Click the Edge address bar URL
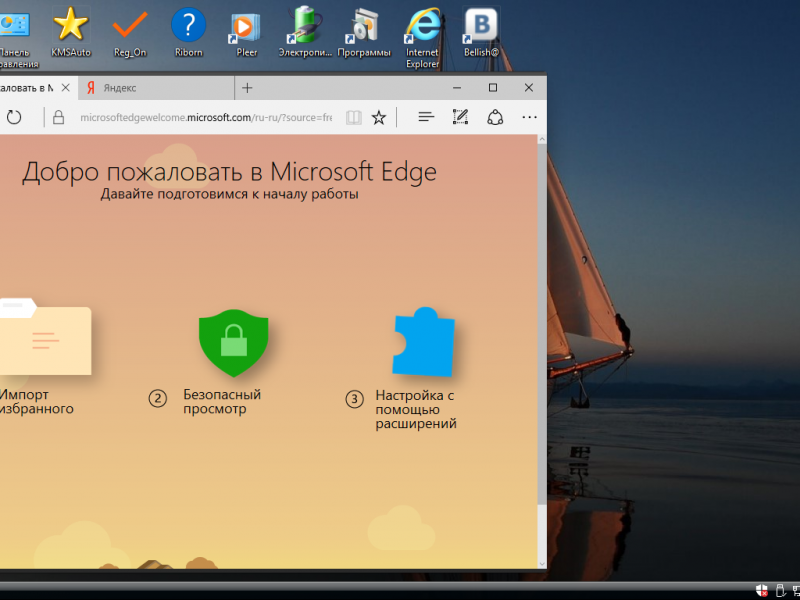The width and height of the screenshot is (800, 600). (x=206, y=118)
